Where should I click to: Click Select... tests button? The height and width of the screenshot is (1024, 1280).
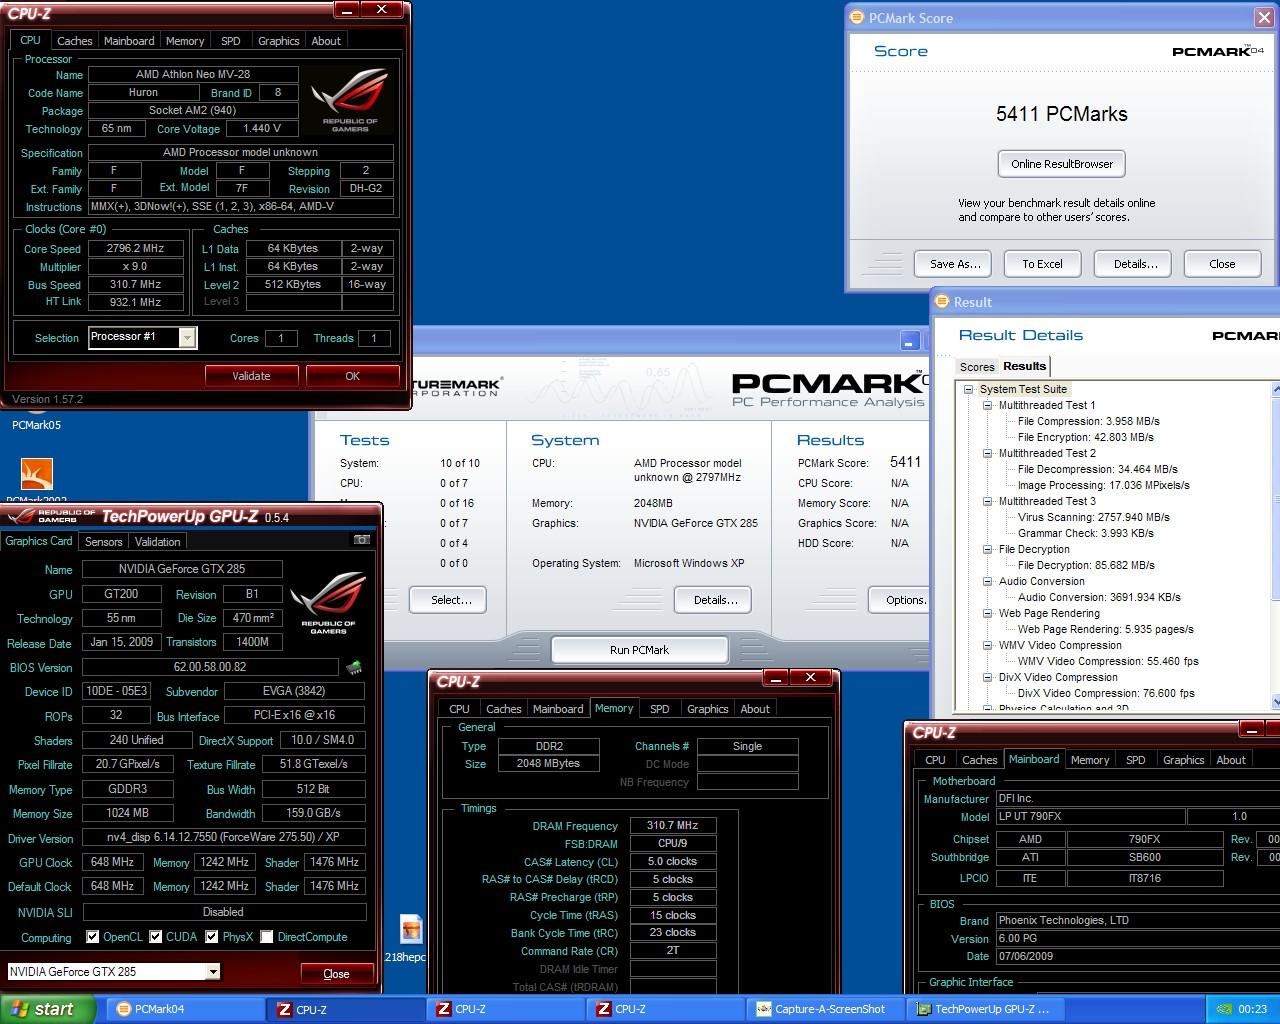(450, 600)
